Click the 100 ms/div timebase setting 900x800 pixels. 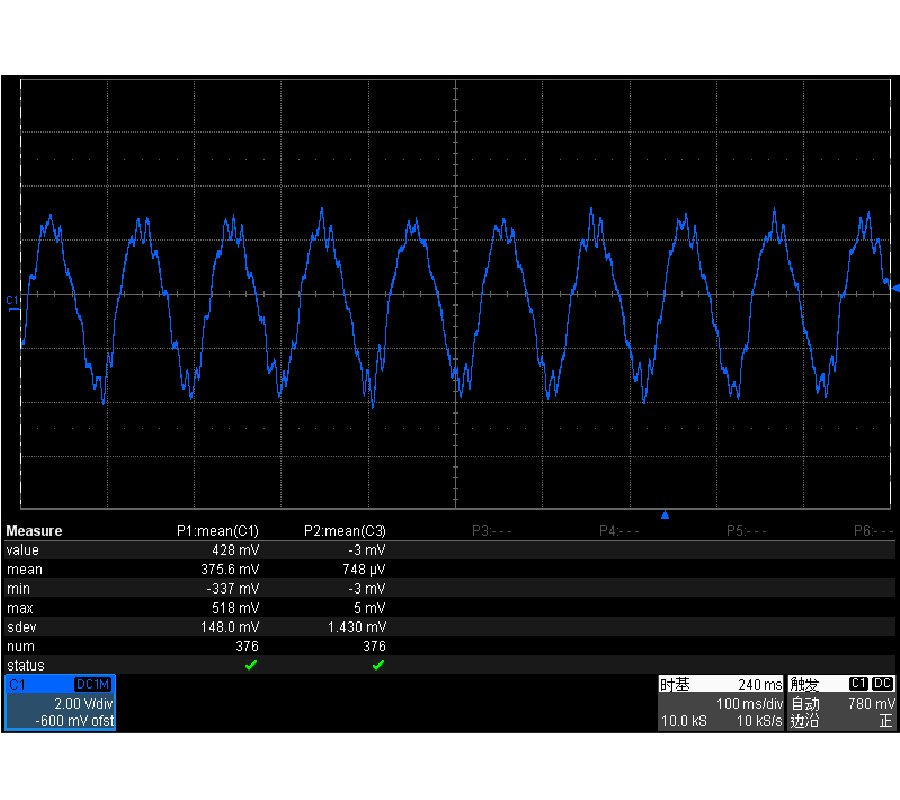click(749, 704)
